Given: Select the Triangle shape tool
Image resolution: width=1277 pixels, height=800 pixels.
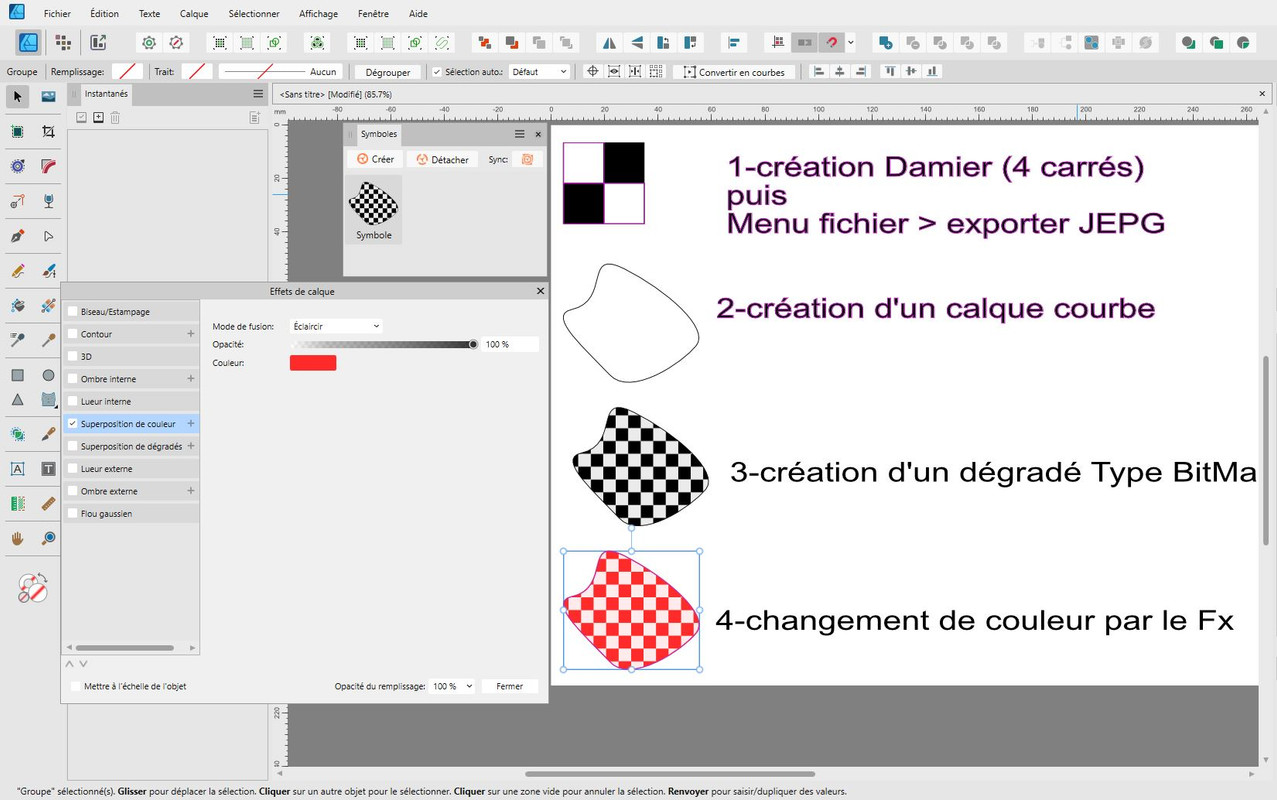Looking at the screenshot, I should [x=17, y=400].
